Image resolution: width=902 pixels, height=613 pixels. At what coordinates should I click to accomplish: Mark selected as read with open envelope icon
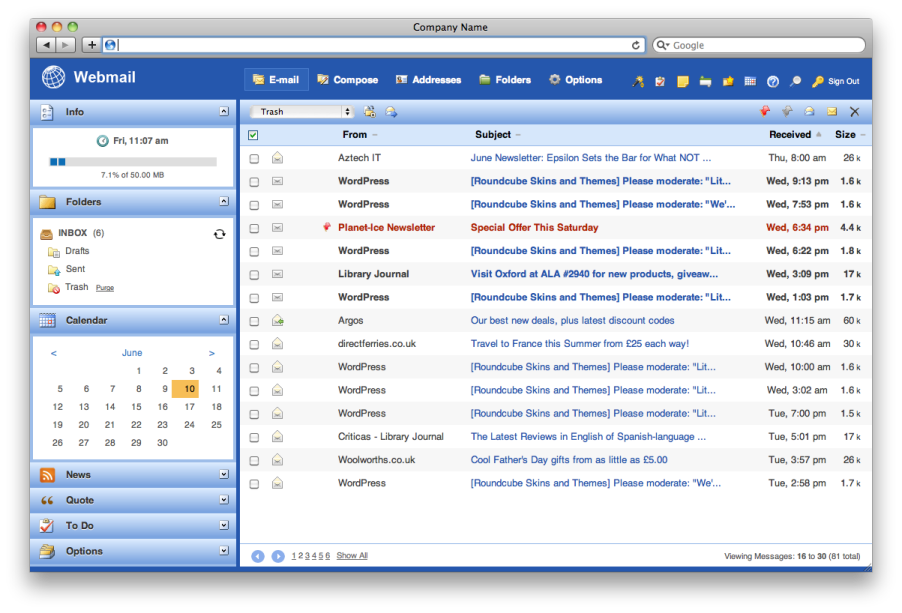(809, 111)
